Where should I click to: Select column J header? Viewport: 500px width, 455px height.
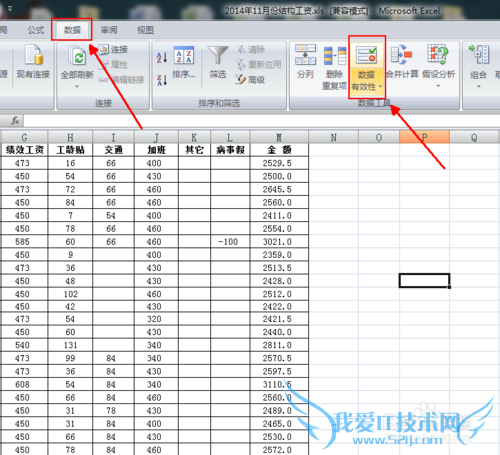click(x=156, y=137)
